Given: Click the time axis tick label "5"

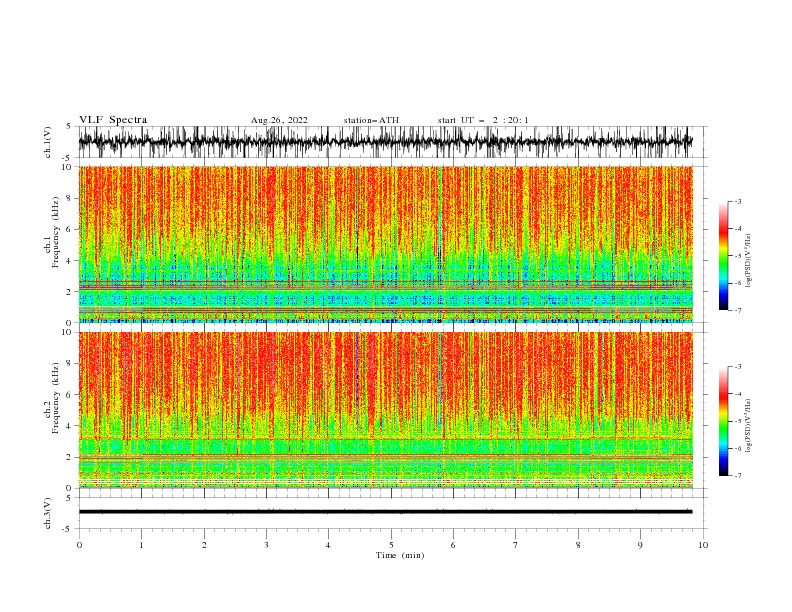Looking at the screenshot, I should (x=391, y=545).
